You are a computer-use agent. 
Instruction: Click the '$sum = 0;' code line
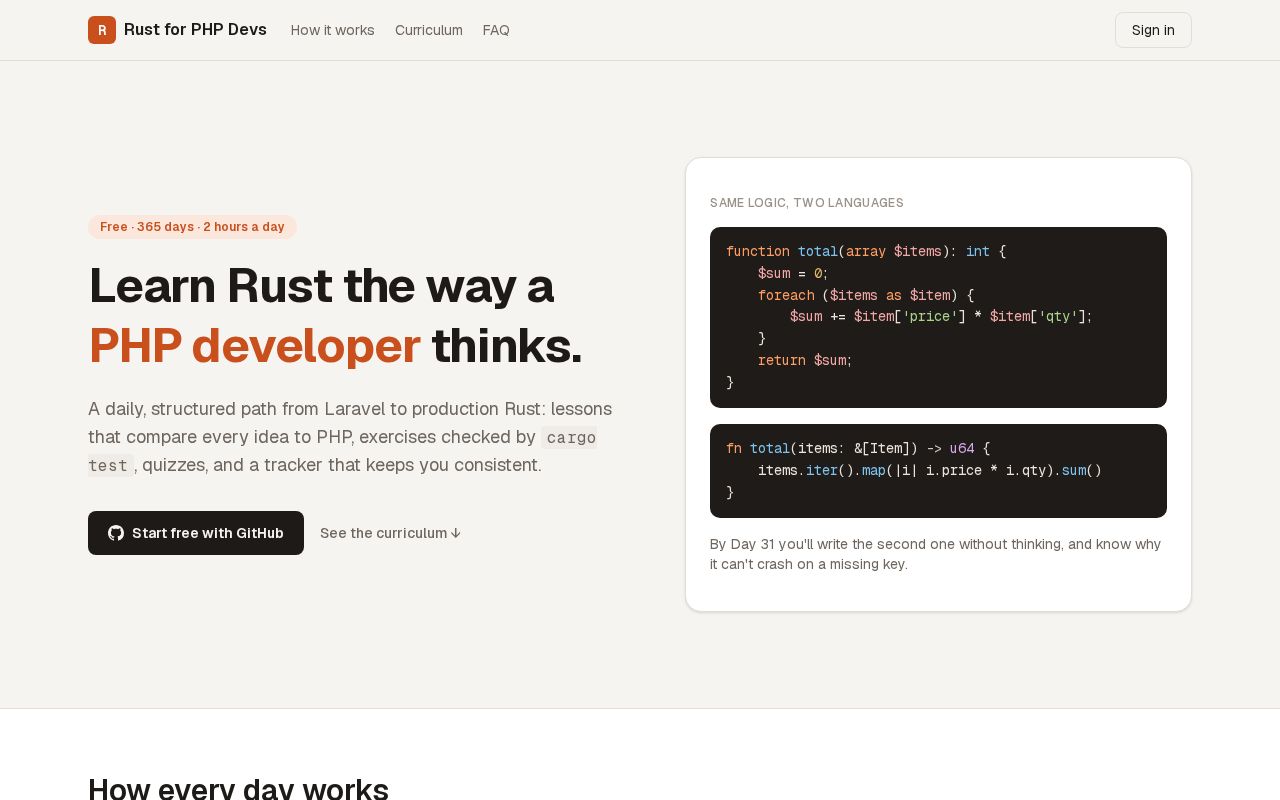794,273
